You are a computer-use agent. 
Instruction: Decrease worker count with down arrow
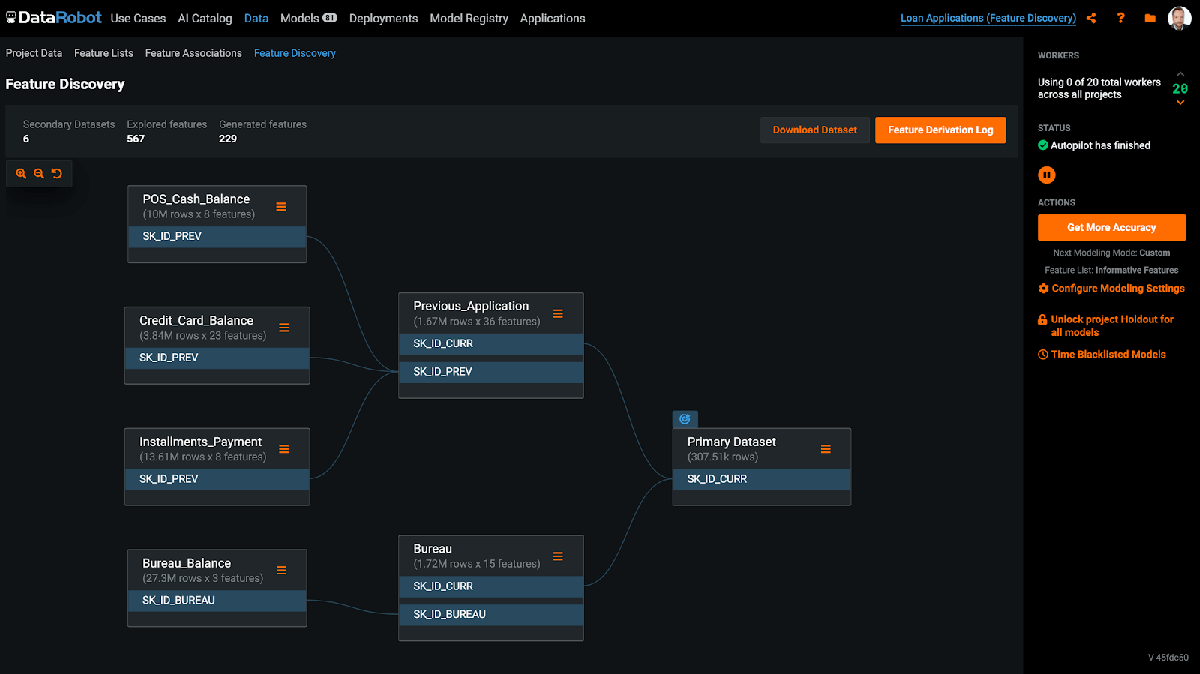pos(1180,102)
